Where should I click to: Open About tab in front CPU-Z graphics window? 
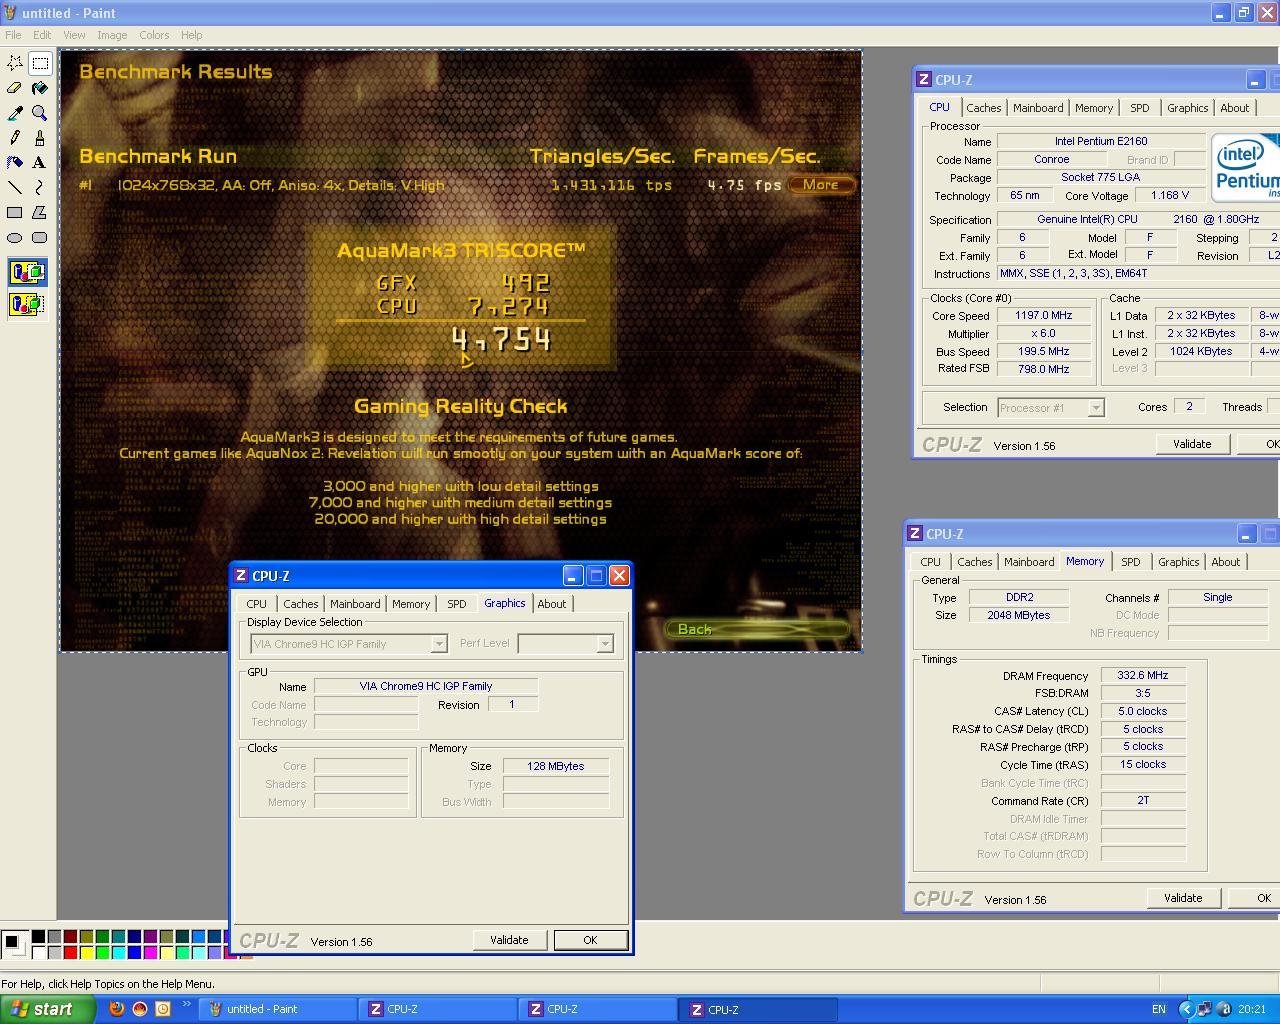pos(552,604)
